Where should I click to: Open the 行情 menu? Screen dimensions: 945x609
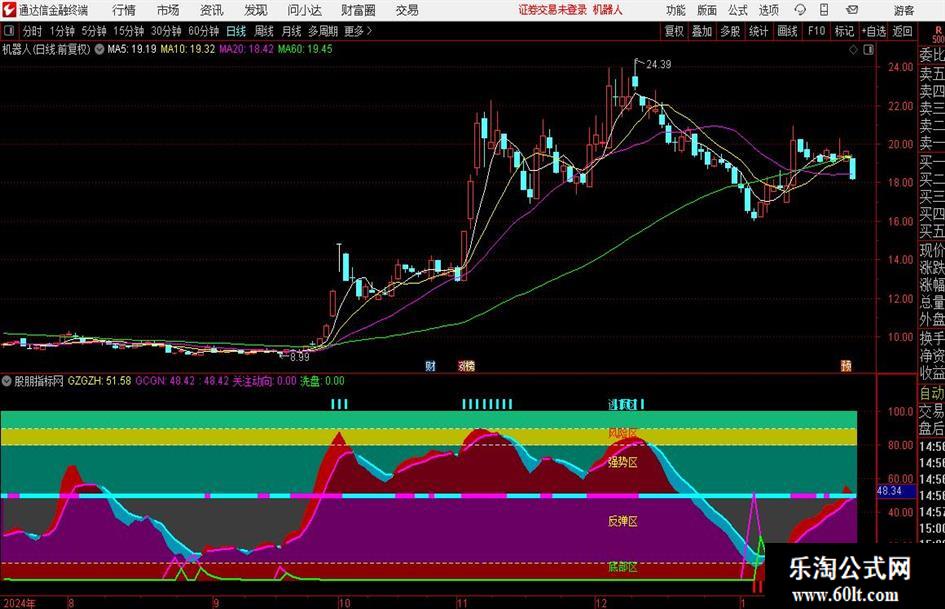[124, 10]
